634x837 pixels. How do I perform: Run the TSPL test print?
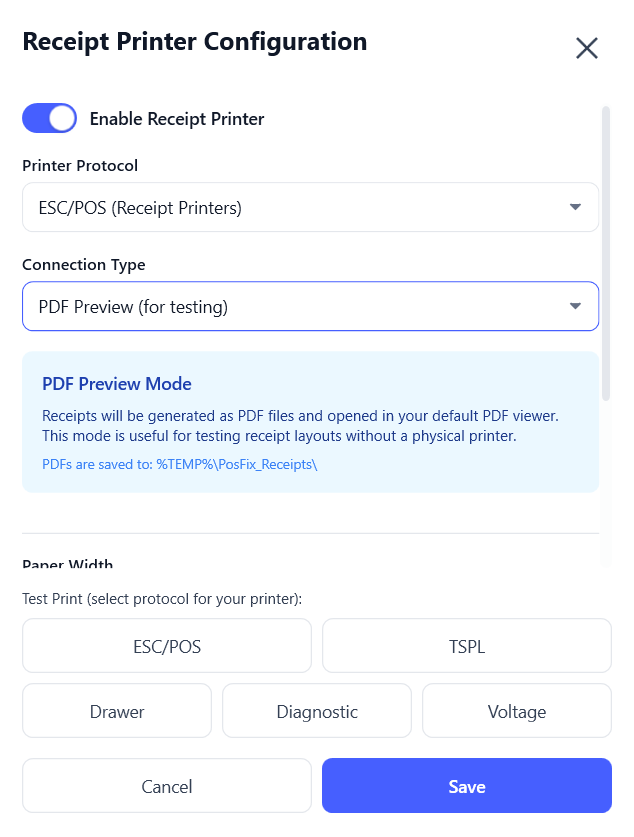coord(467,646)
